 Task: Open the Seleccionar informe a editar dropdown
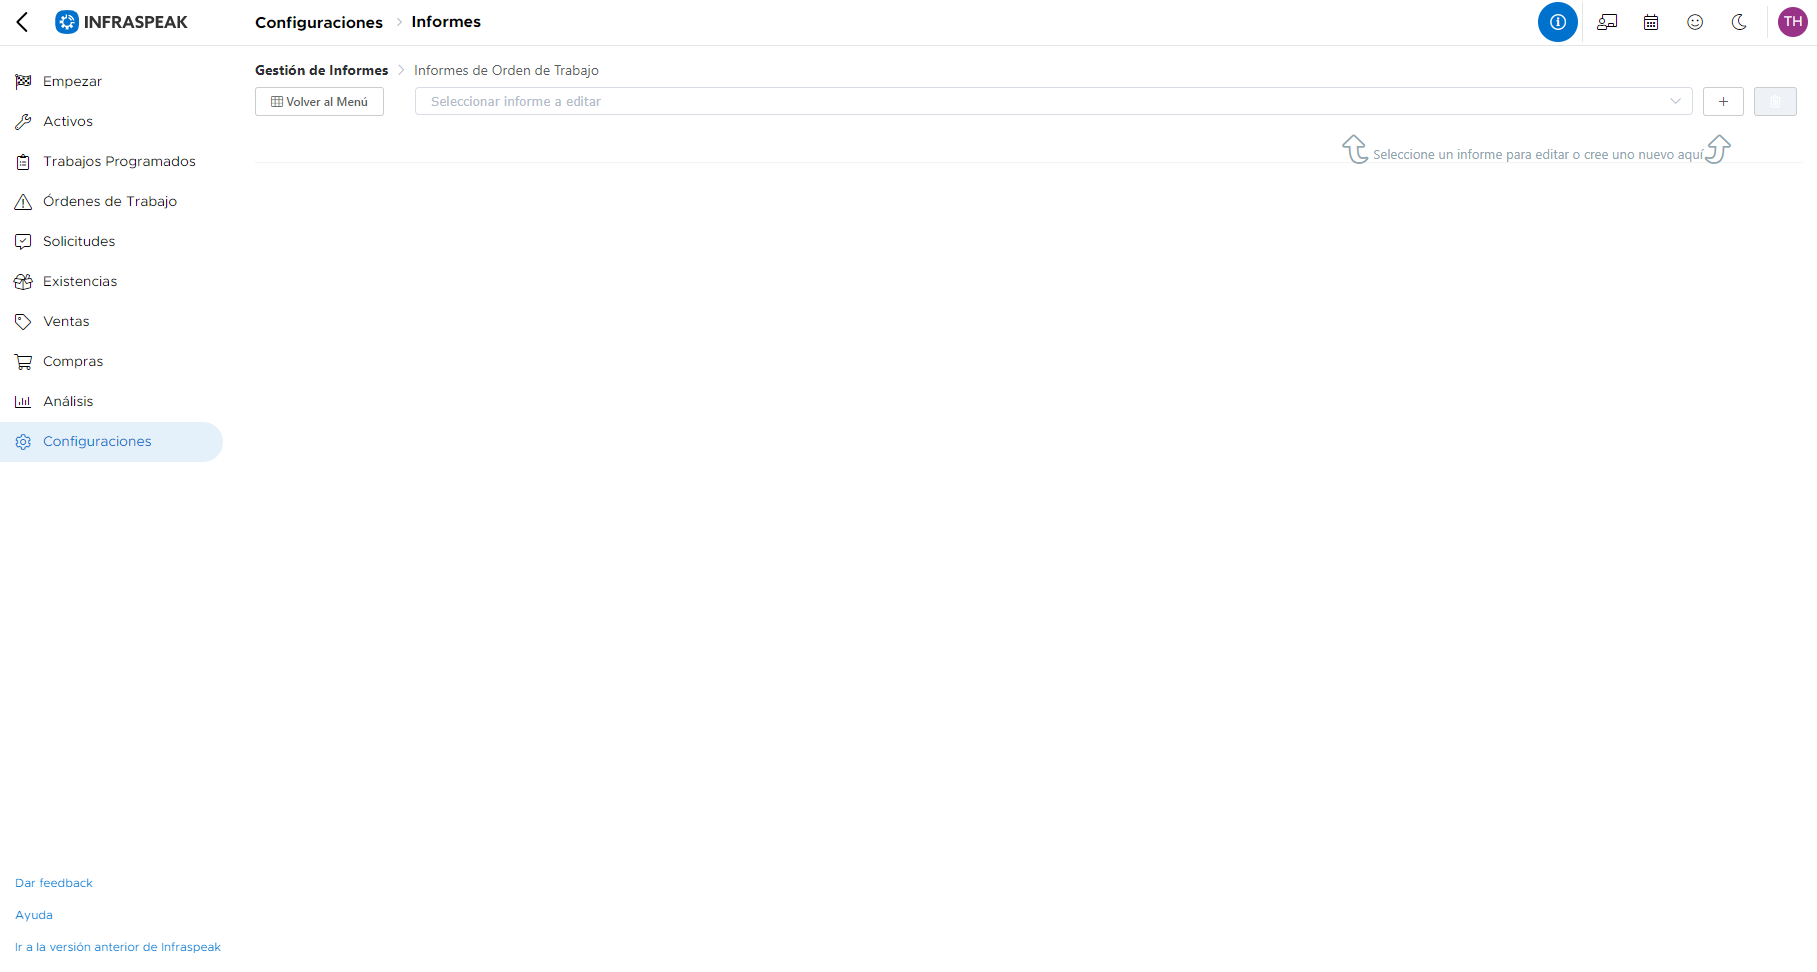[x=1053, y=101]
